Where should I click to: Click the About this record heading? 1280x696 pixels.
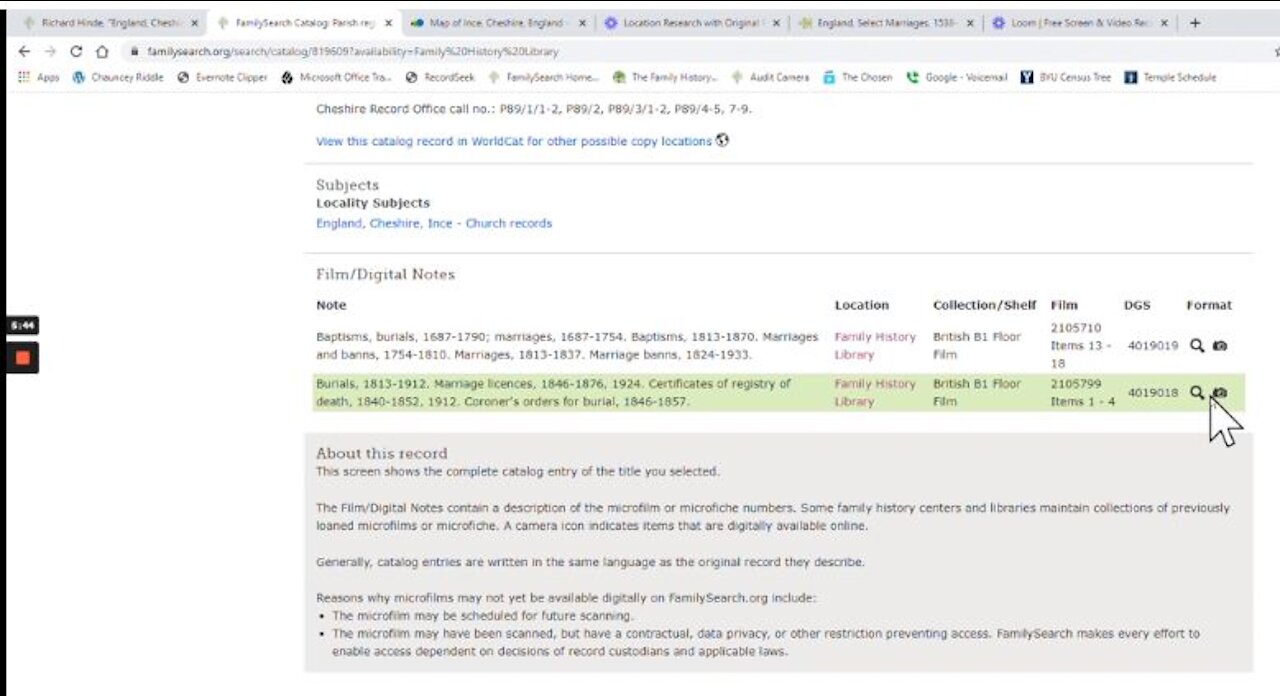(x=382, y=453)
